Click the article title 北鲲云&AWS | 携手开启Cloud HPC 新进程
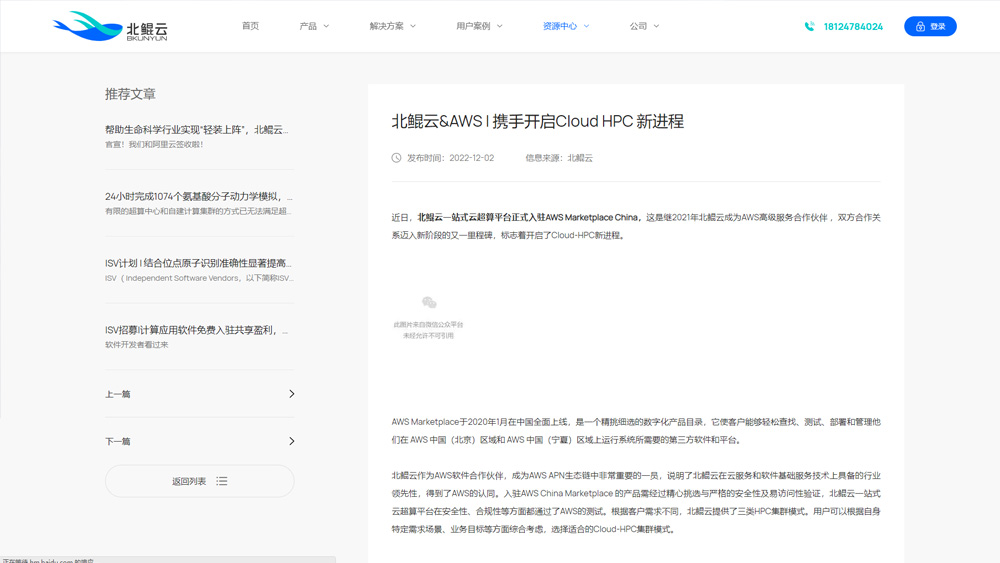 click(x=538, y=121)
